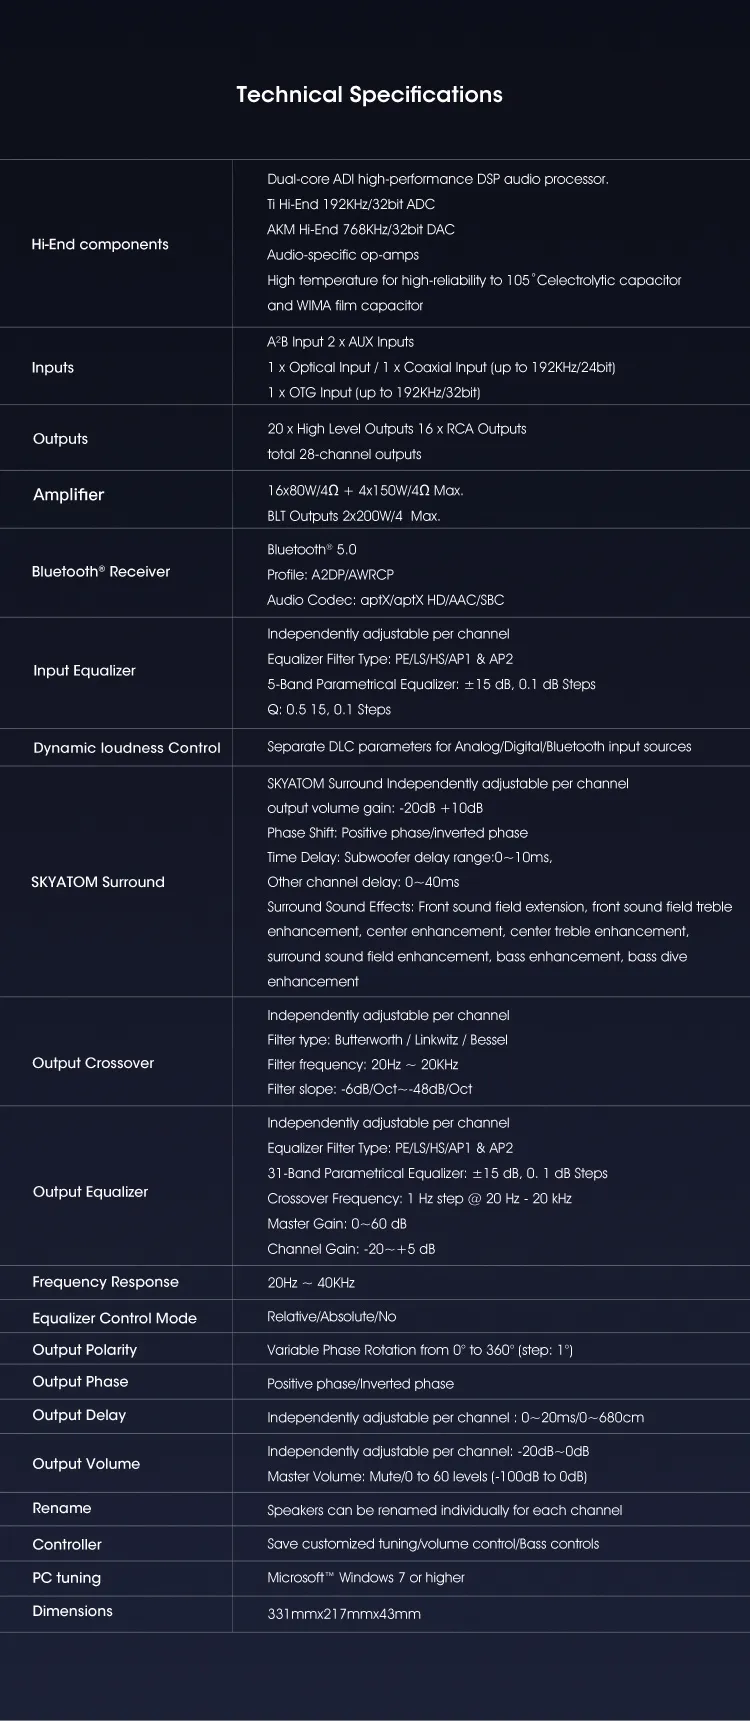
Task: Click the Frequency Response label
Action: pyautogui.click(x=105, y=1281)
